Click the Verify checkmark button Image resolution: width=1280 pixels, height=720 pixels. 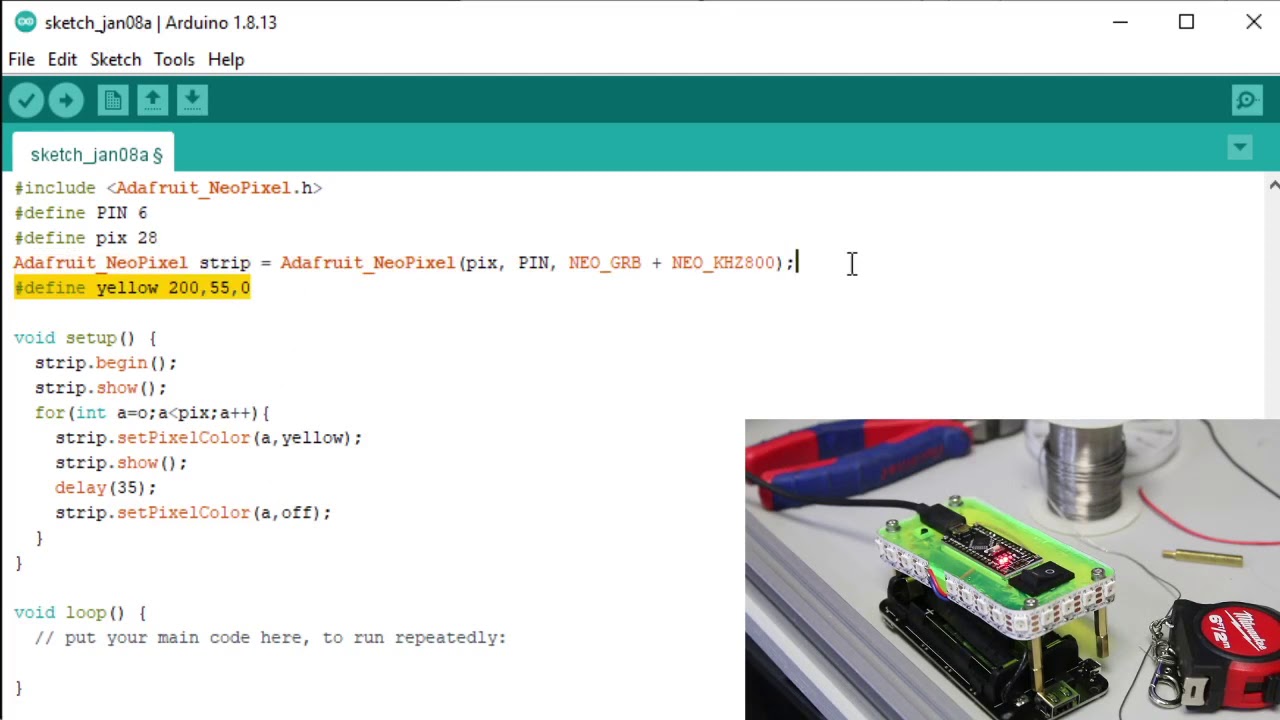coord(26,100)
